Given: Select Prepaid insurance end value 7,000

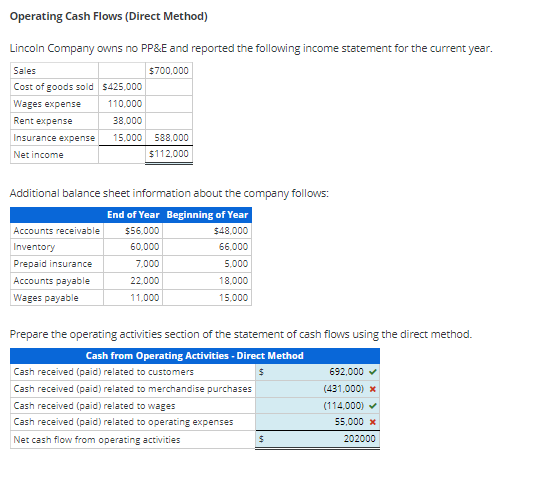Looking at the screenshot, I should [x=147, y=264].
